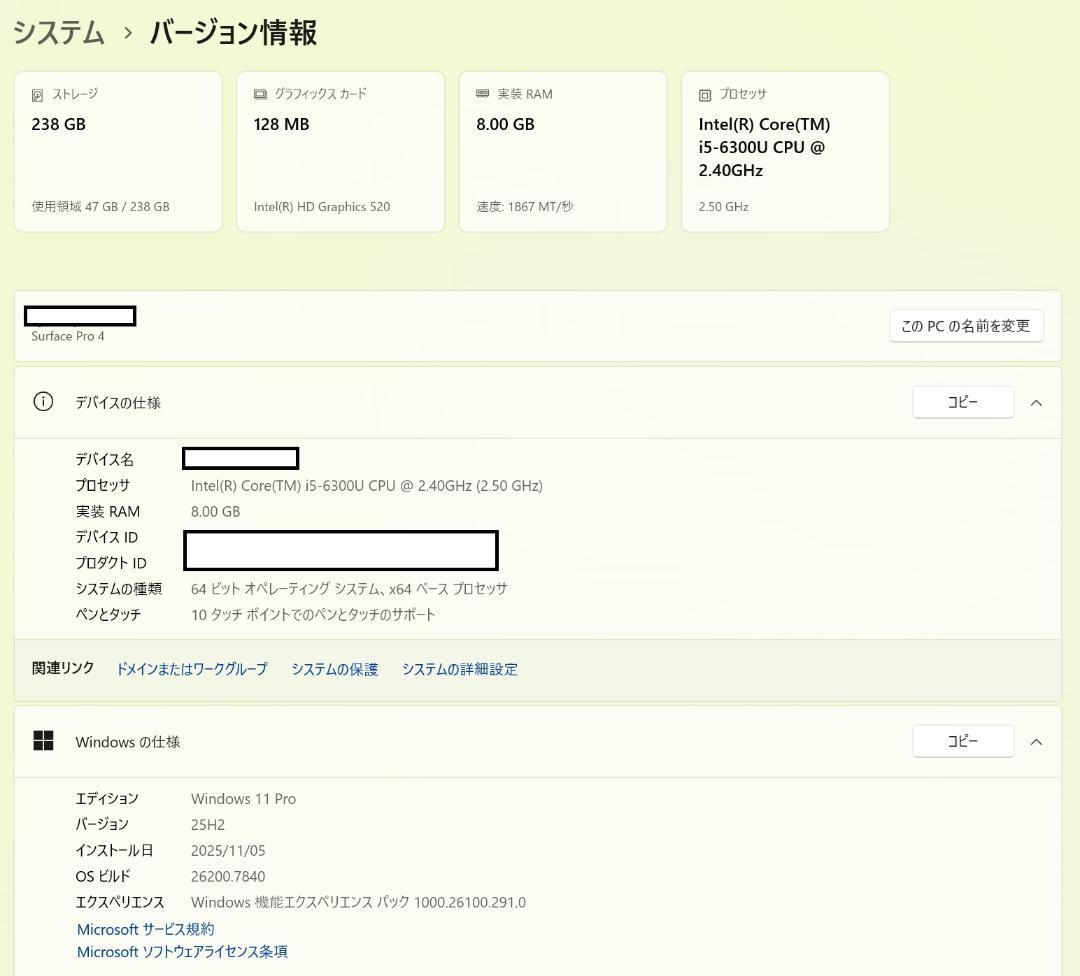
Task: Click the デバイスの仕様 header label
Action: click(118, 403)
